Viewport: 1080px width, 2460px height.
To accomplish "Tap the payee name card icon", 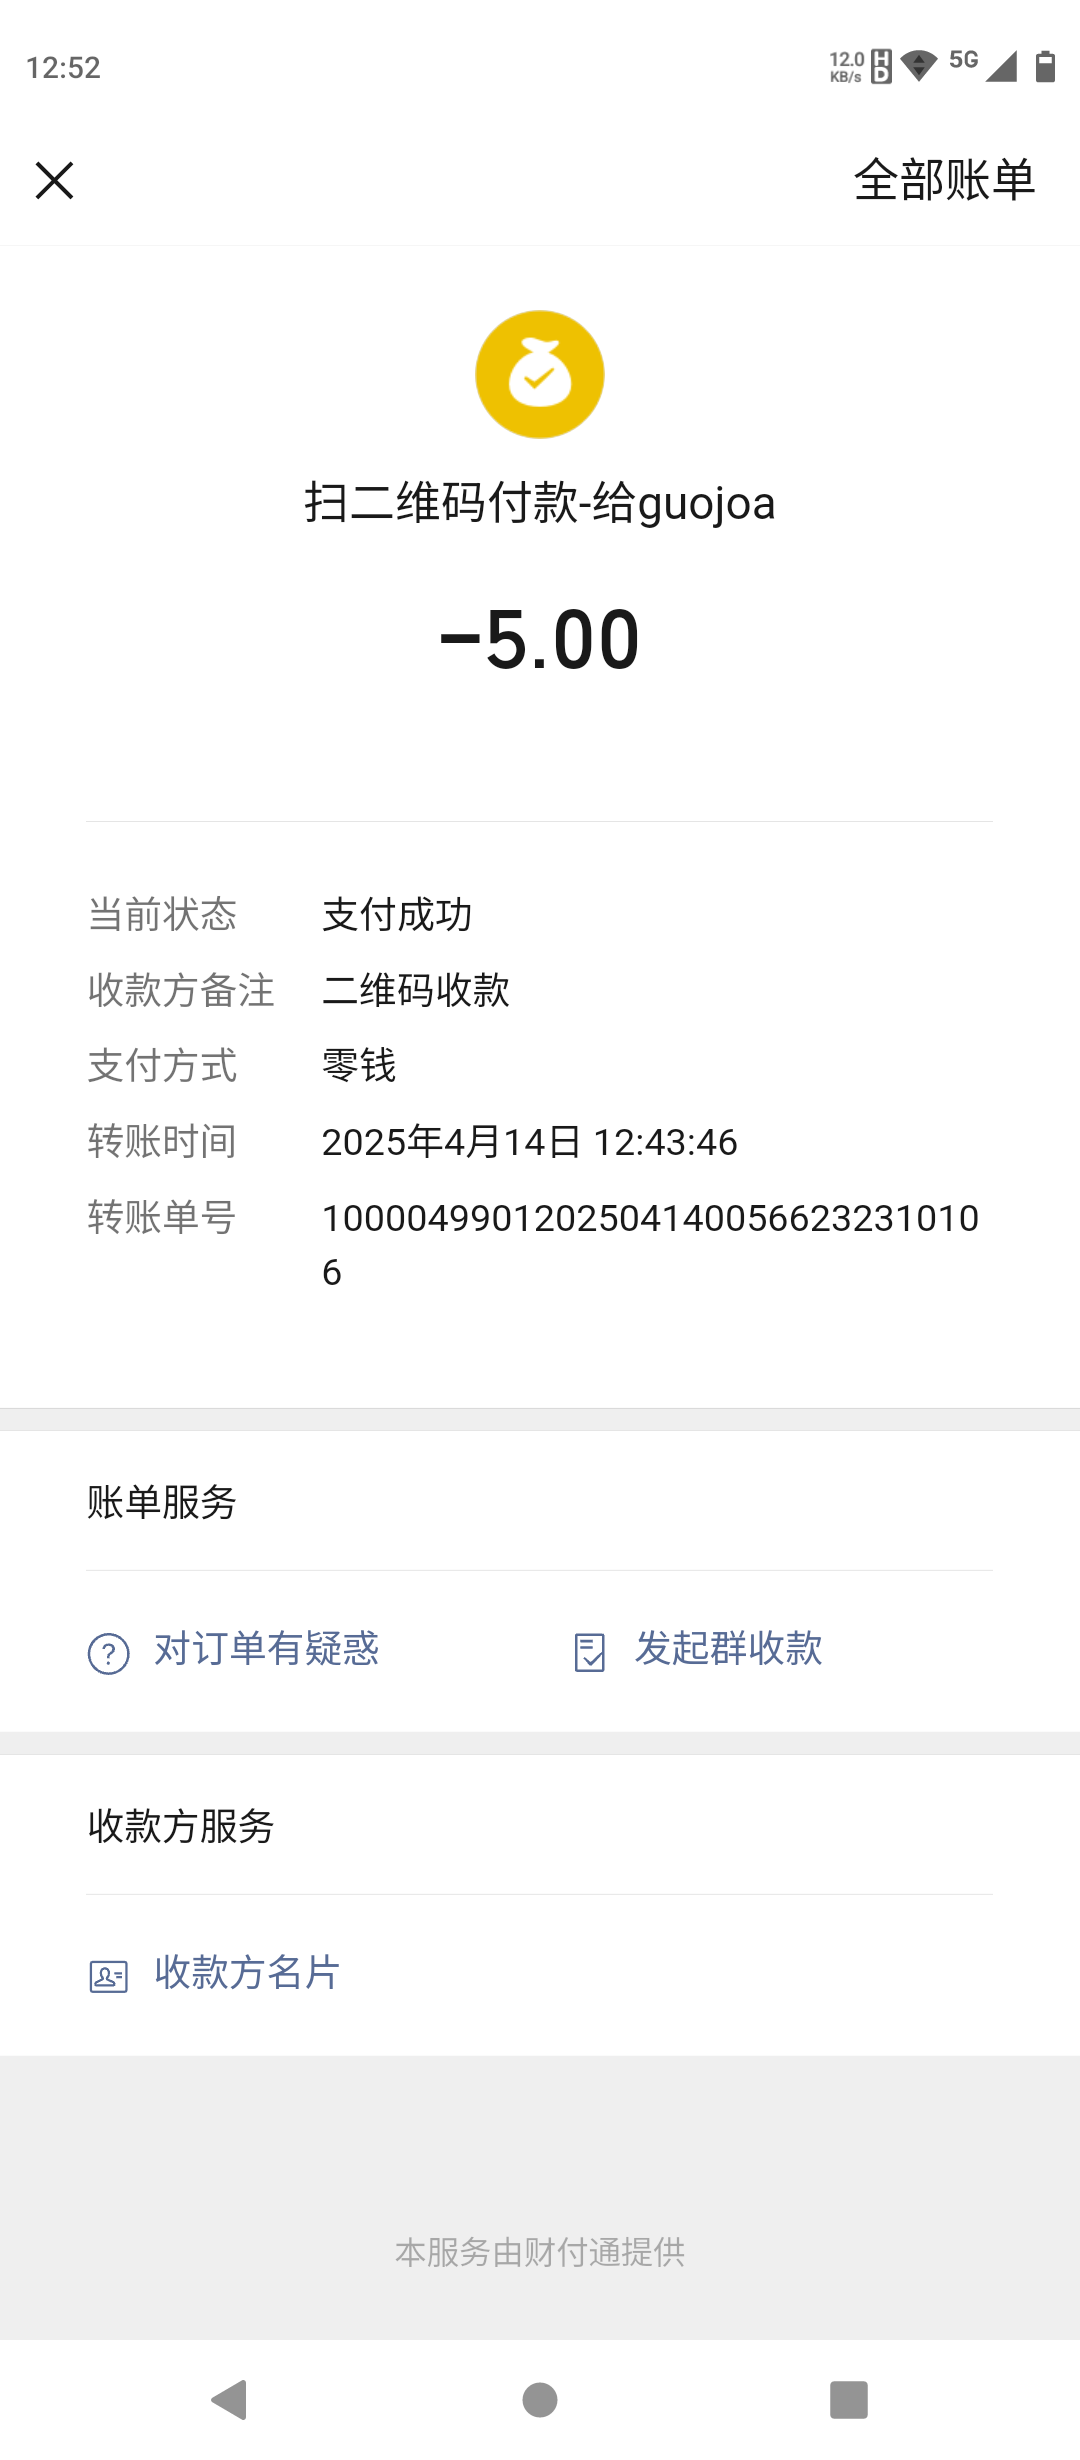I will pos(109,1977).
